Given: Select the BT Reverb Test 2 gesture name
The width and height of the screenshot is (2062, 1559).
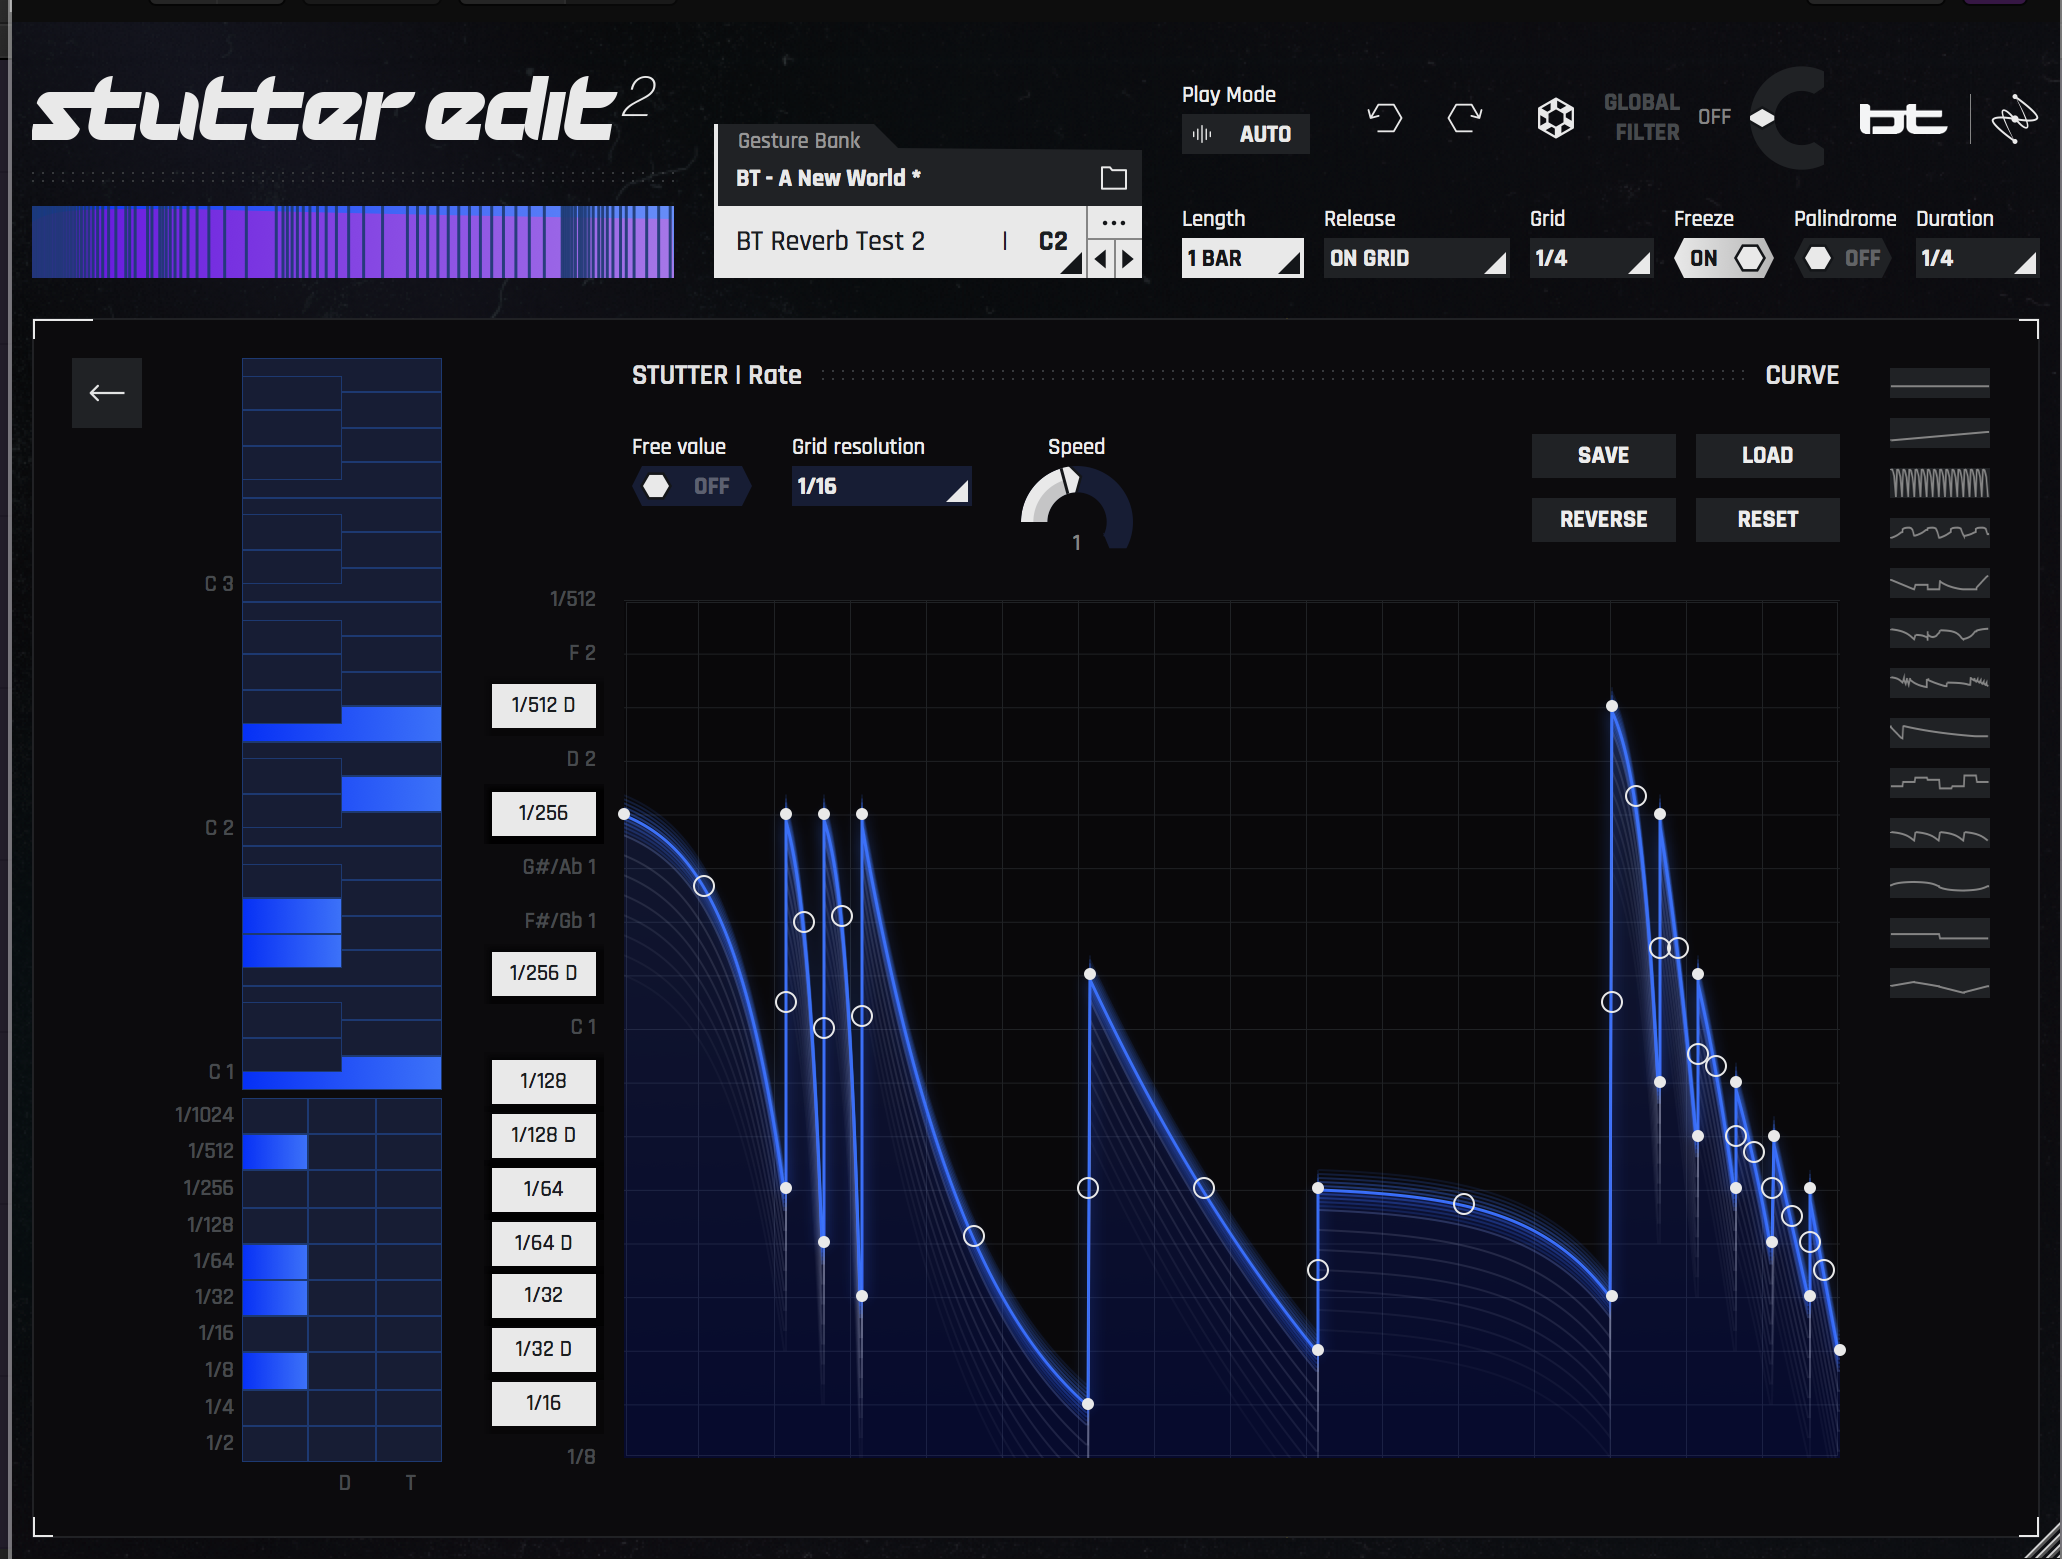Looking at the screenshot, I should point(830,242).
